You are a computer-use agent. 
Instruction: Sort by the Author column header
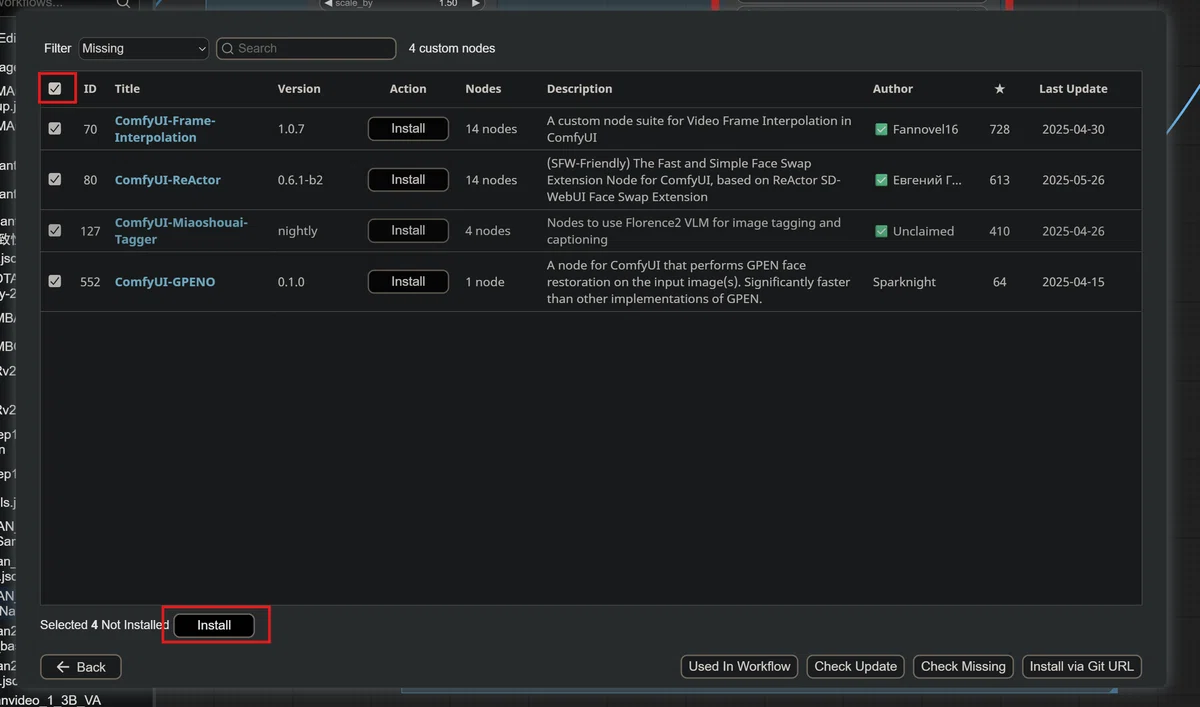[893, 89]
